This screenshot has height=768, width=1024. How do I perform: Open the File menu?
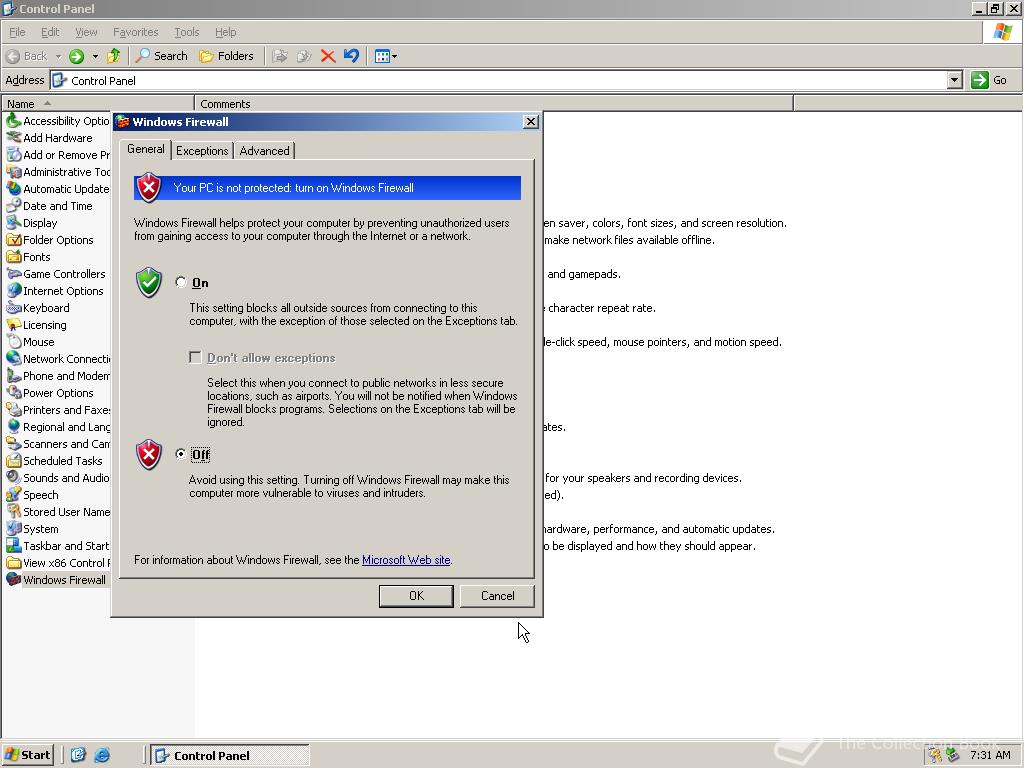[17, 32]
